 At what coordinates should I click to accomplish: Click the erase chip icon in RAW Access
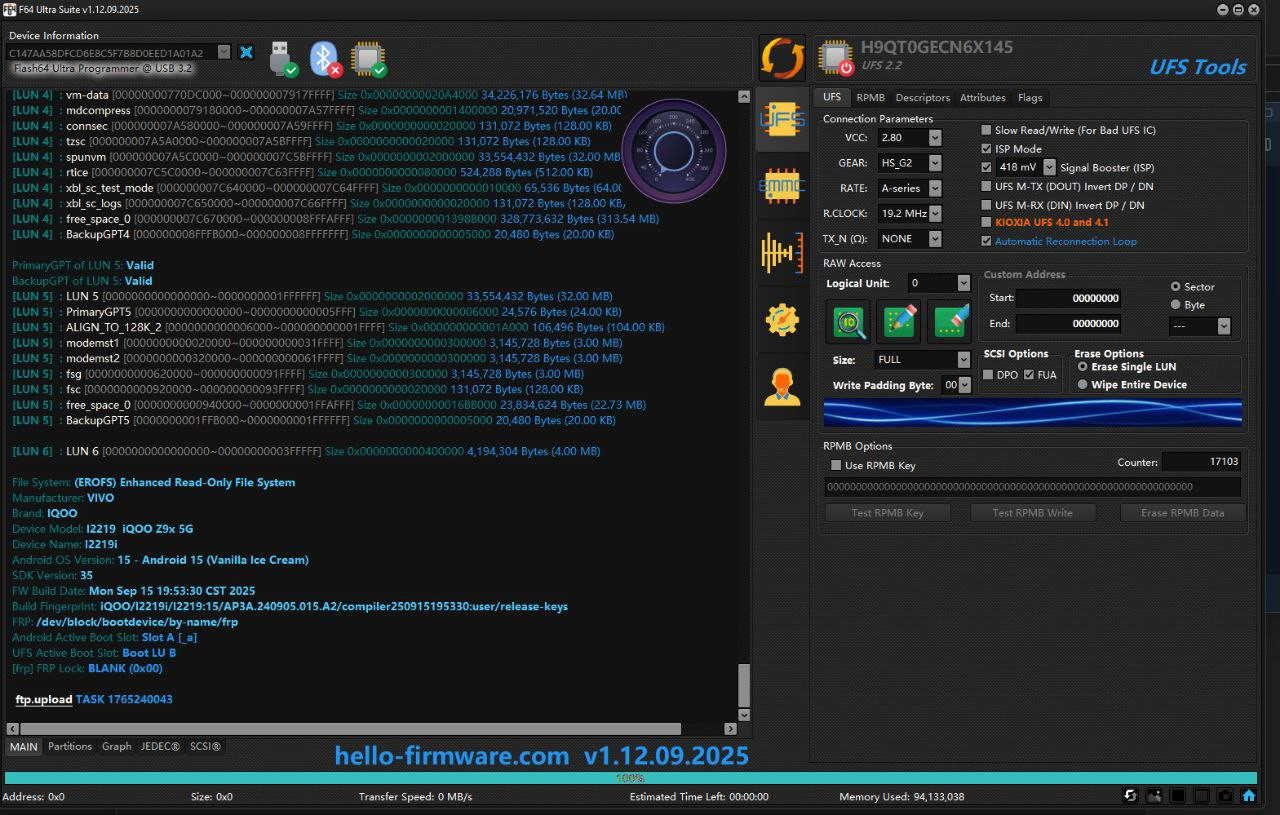949,321
